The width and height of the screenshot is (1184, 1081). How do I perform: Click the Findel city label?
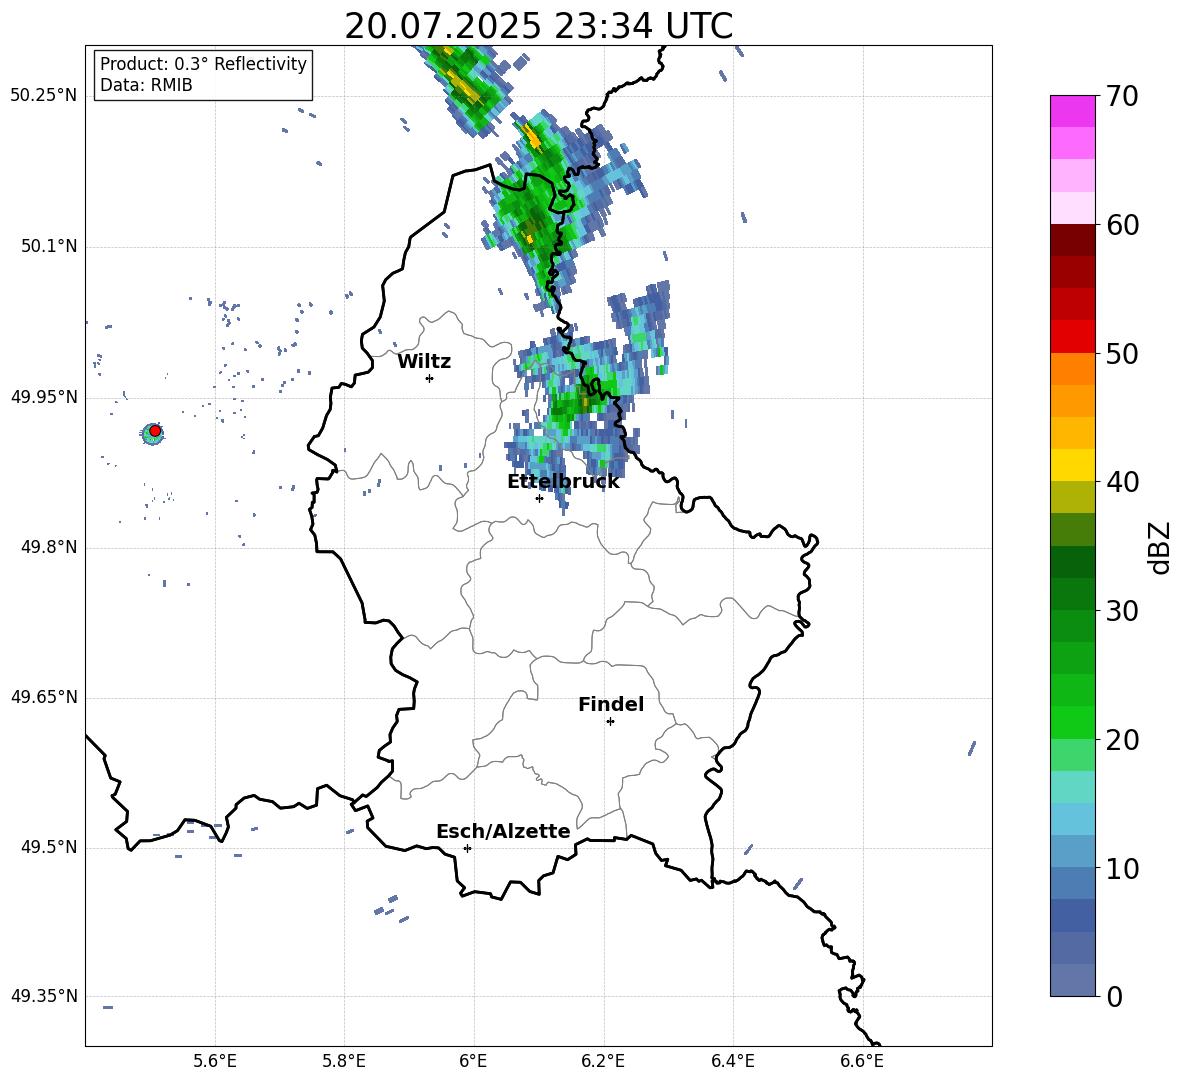point(611,704)
